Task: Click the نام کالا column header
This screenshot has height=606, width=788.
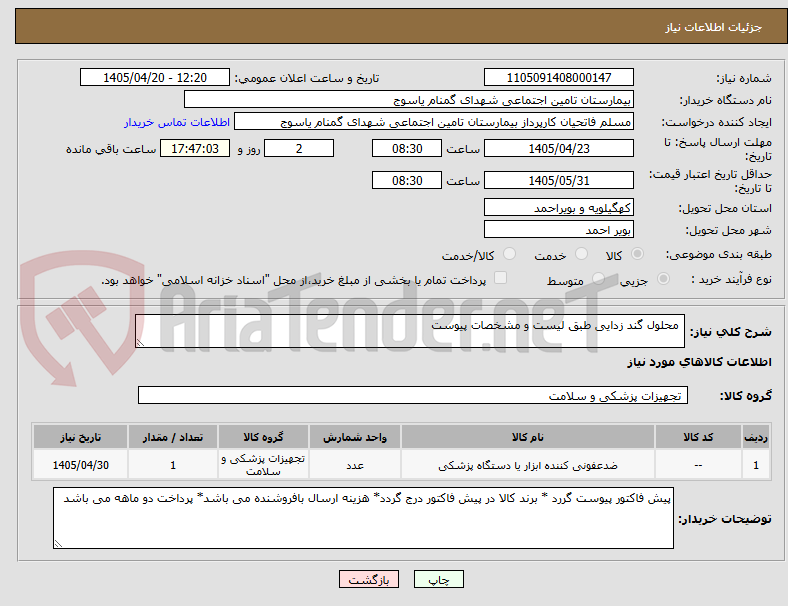Action: [x=528, y=437]
